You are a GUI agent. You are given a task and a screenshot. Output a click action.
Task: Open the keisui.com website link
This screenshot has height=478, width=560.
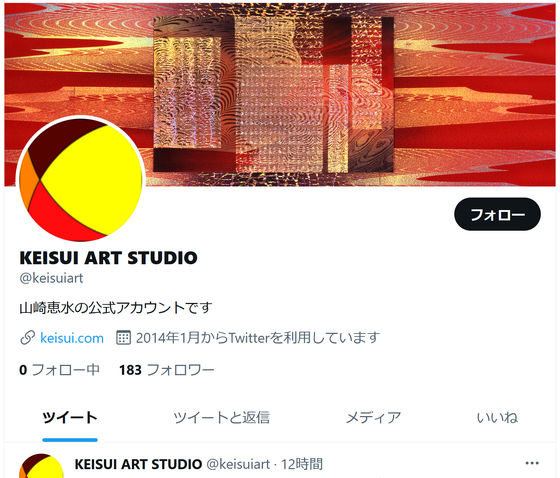pos(72,338)
